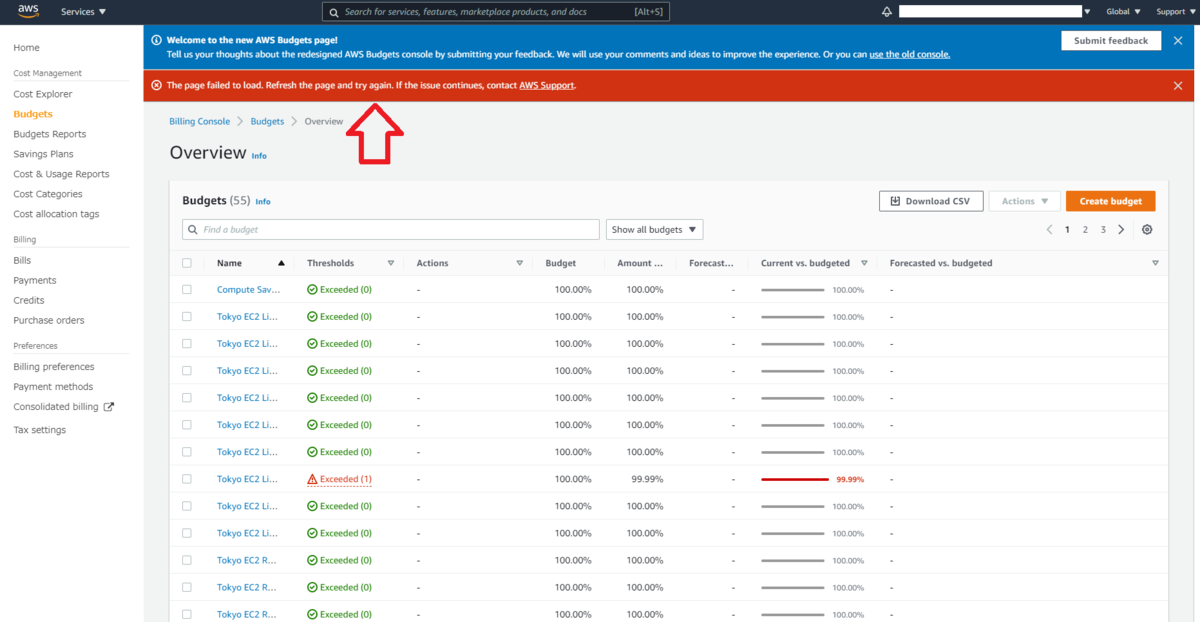Go to next budgets page arrow

tap(1121, 230)
